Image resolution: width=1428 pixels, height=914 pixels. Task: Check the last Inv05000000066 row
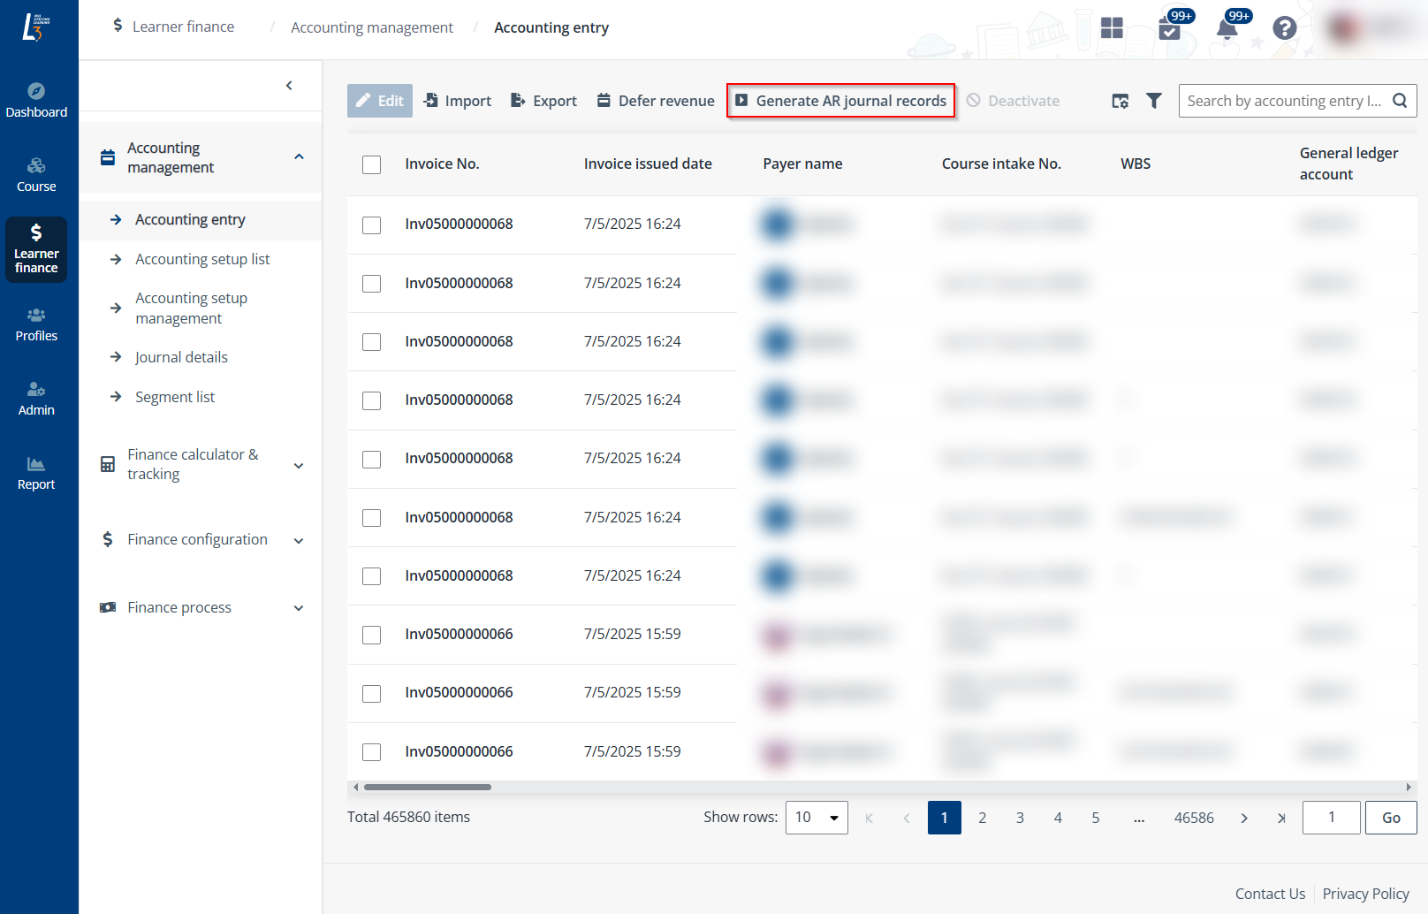(x=371, y=751)
